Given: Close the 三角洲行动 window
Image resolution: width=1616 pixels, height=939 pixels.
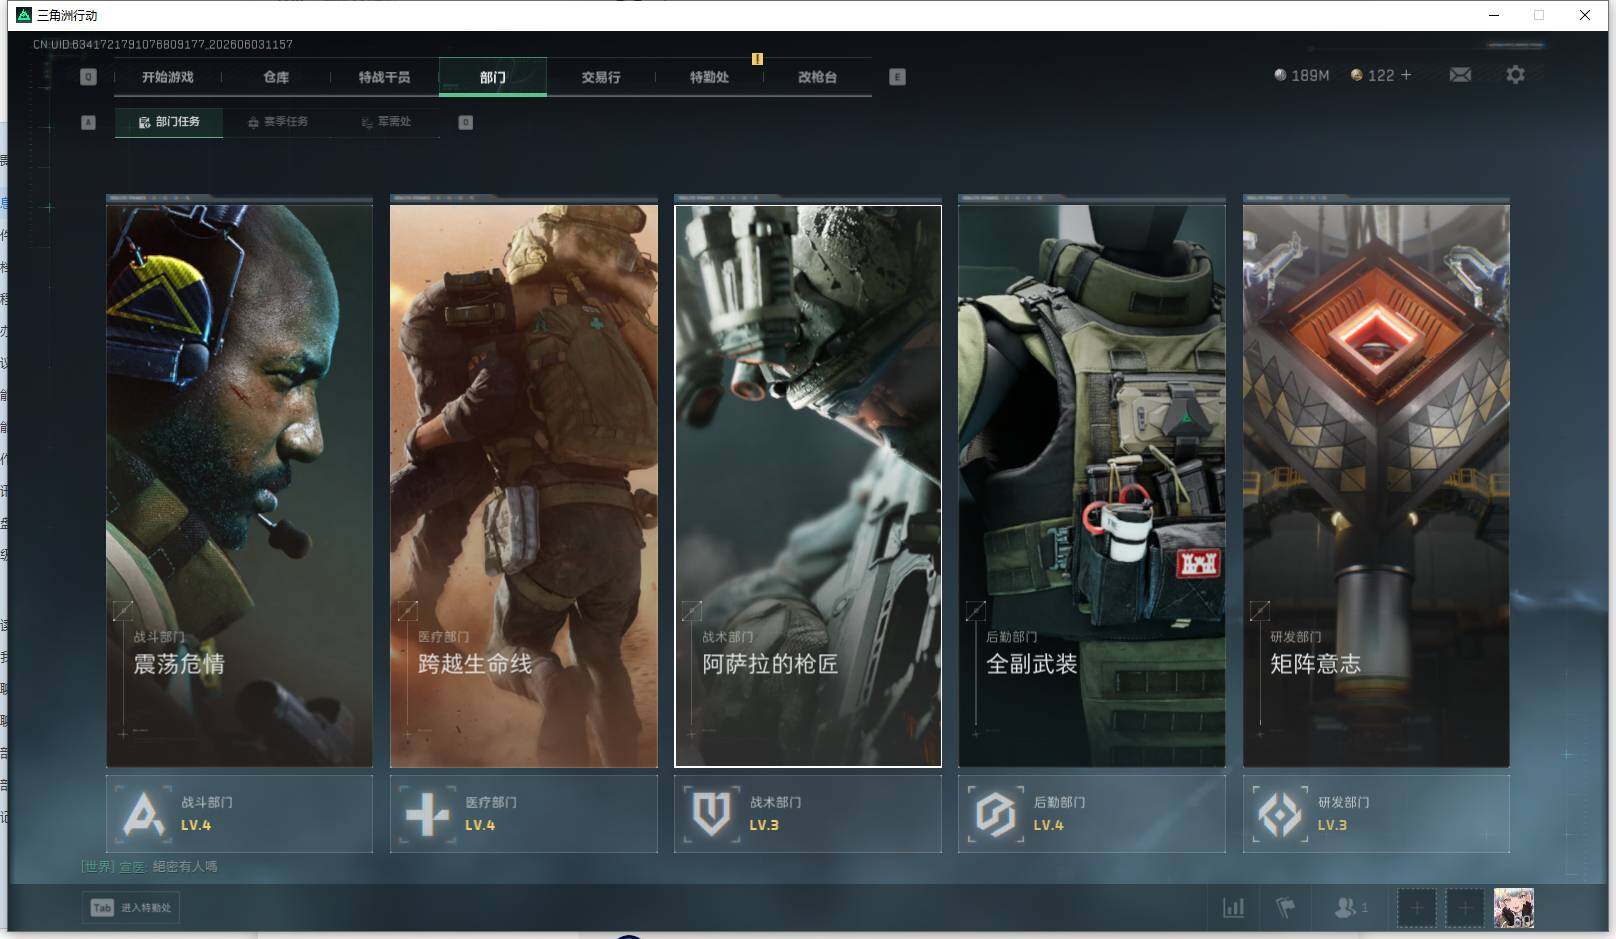Looking at the screenshot, I should [1585, 15].
